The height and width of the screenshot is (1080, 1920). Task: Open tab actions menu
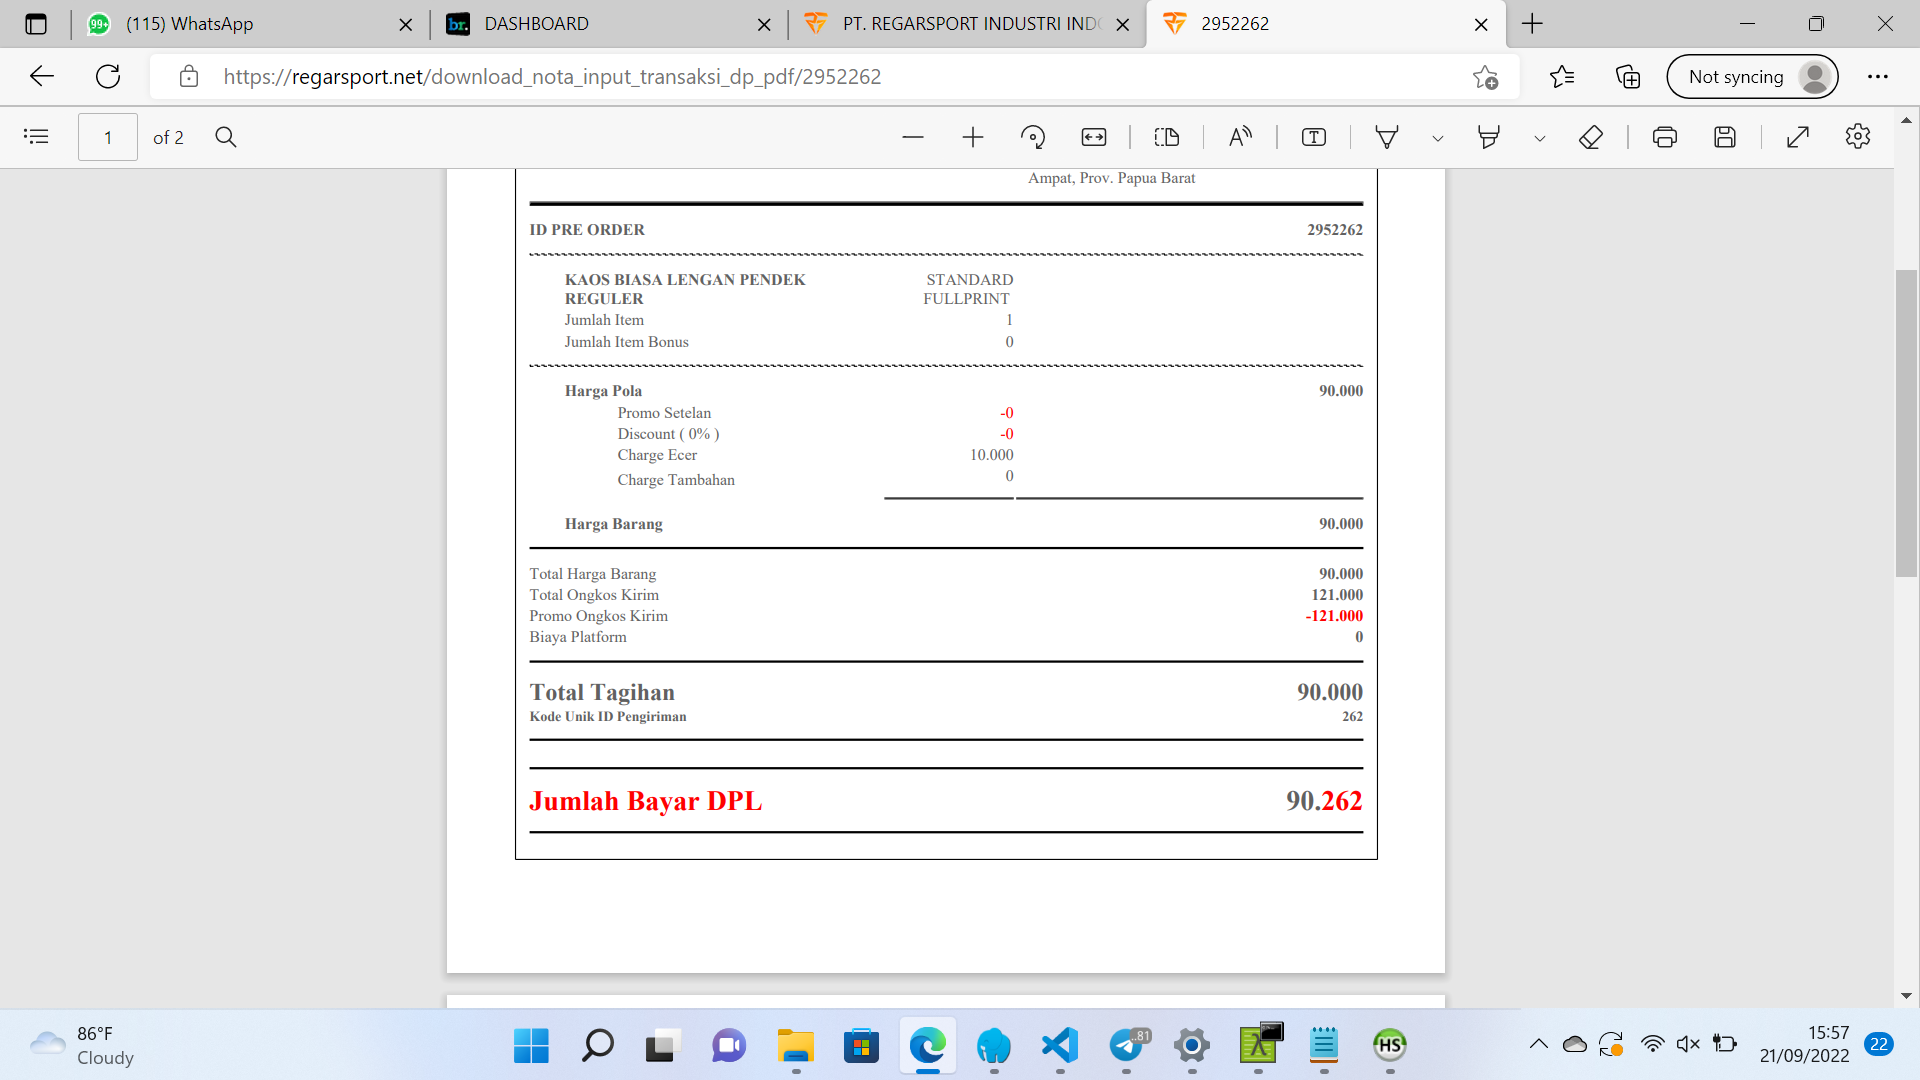point(36,24)
